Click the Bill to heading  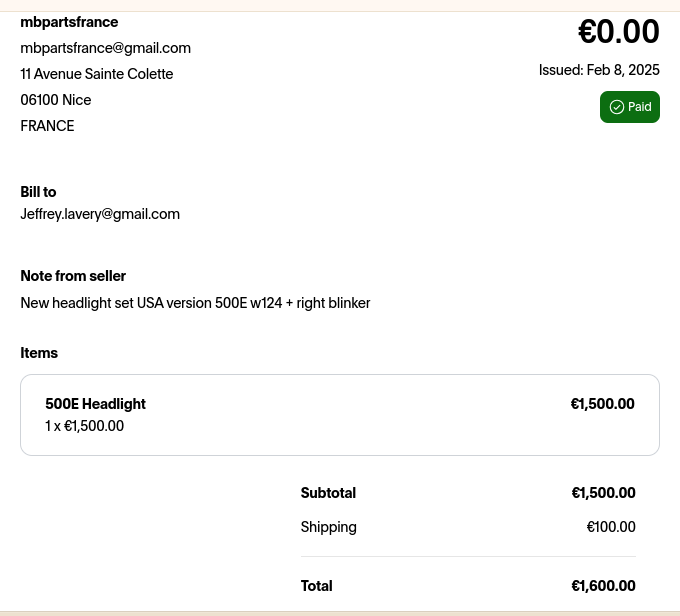38,192
